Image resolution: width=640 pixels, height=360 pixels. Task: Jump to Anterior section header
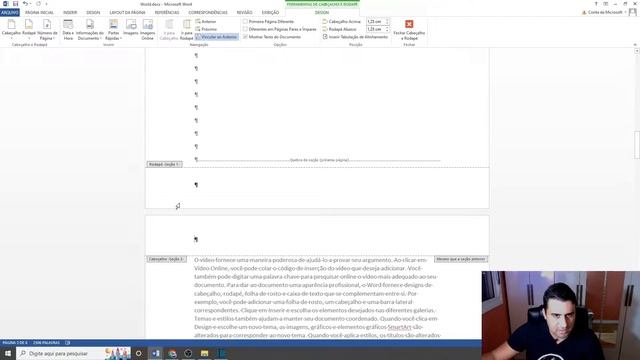[206, 21]
